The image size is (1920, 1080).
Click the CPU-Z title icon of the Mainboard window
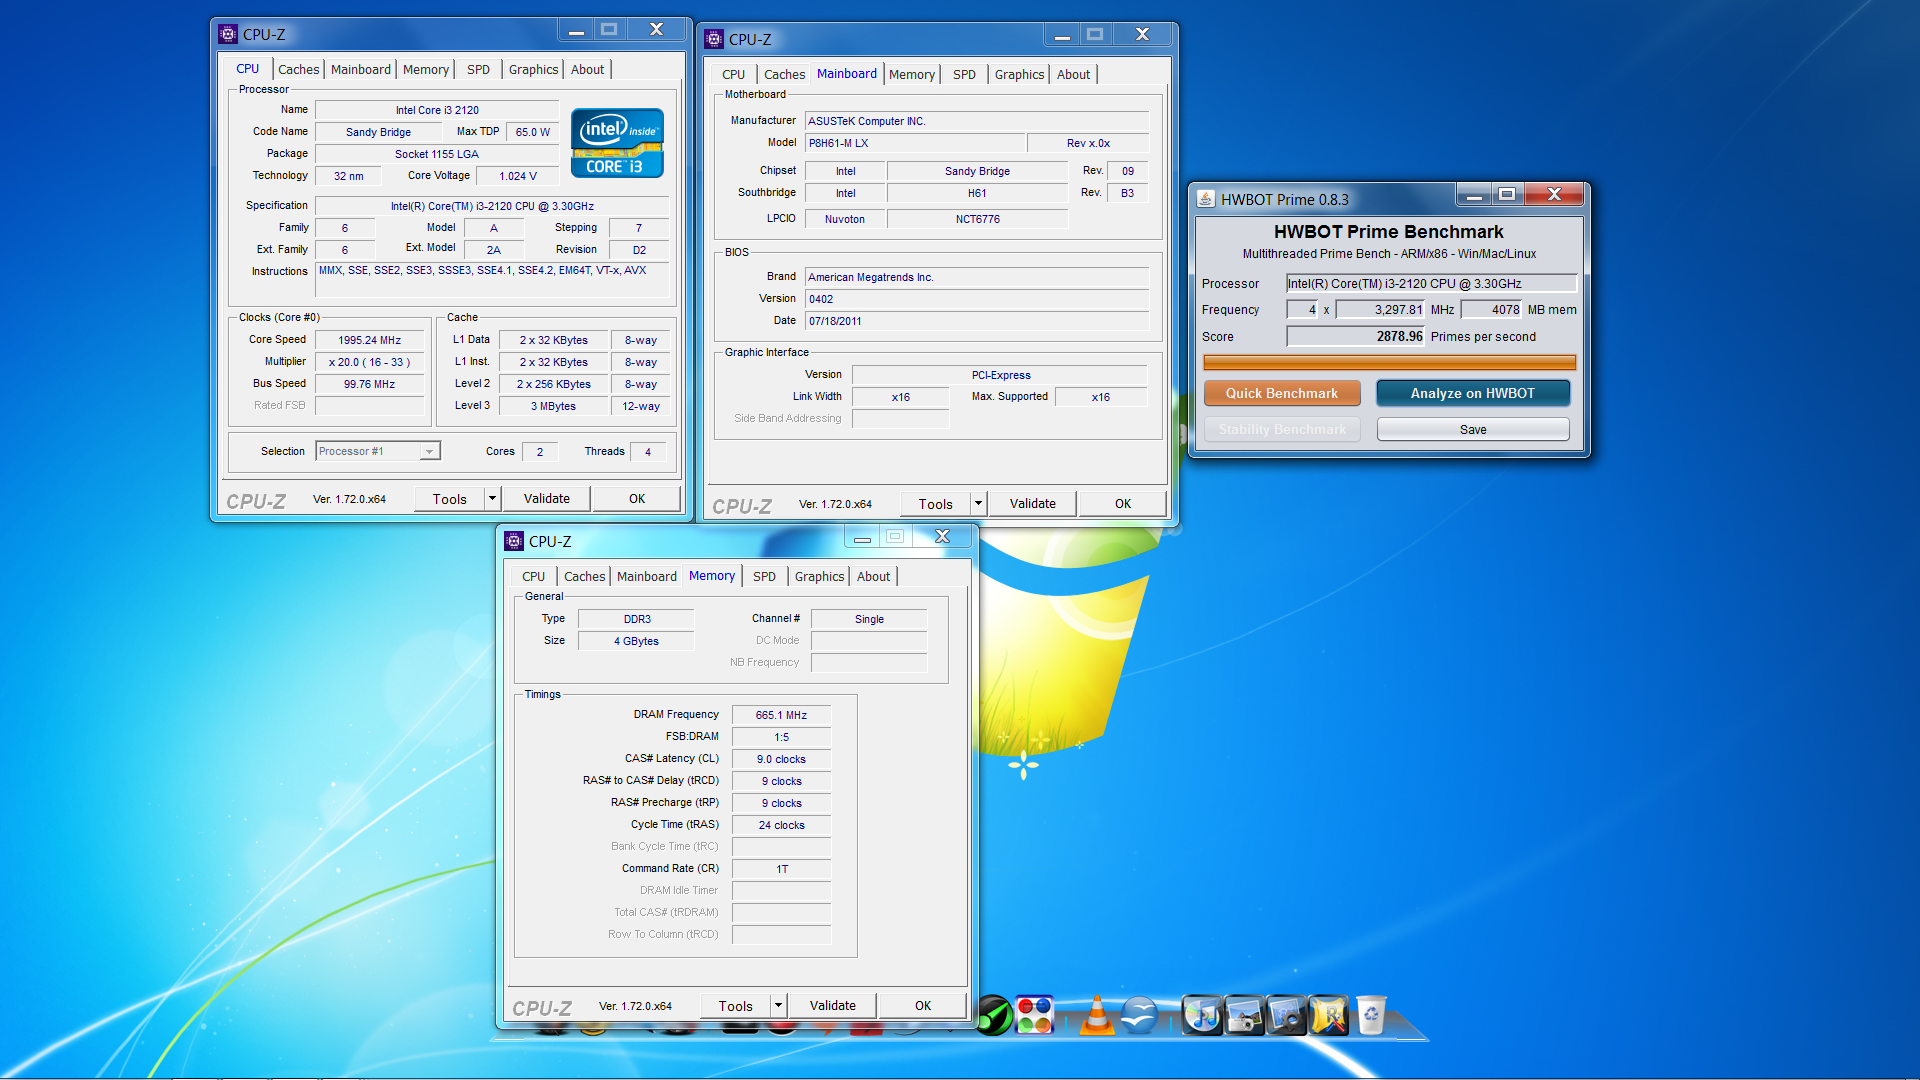tap(714, 39)
